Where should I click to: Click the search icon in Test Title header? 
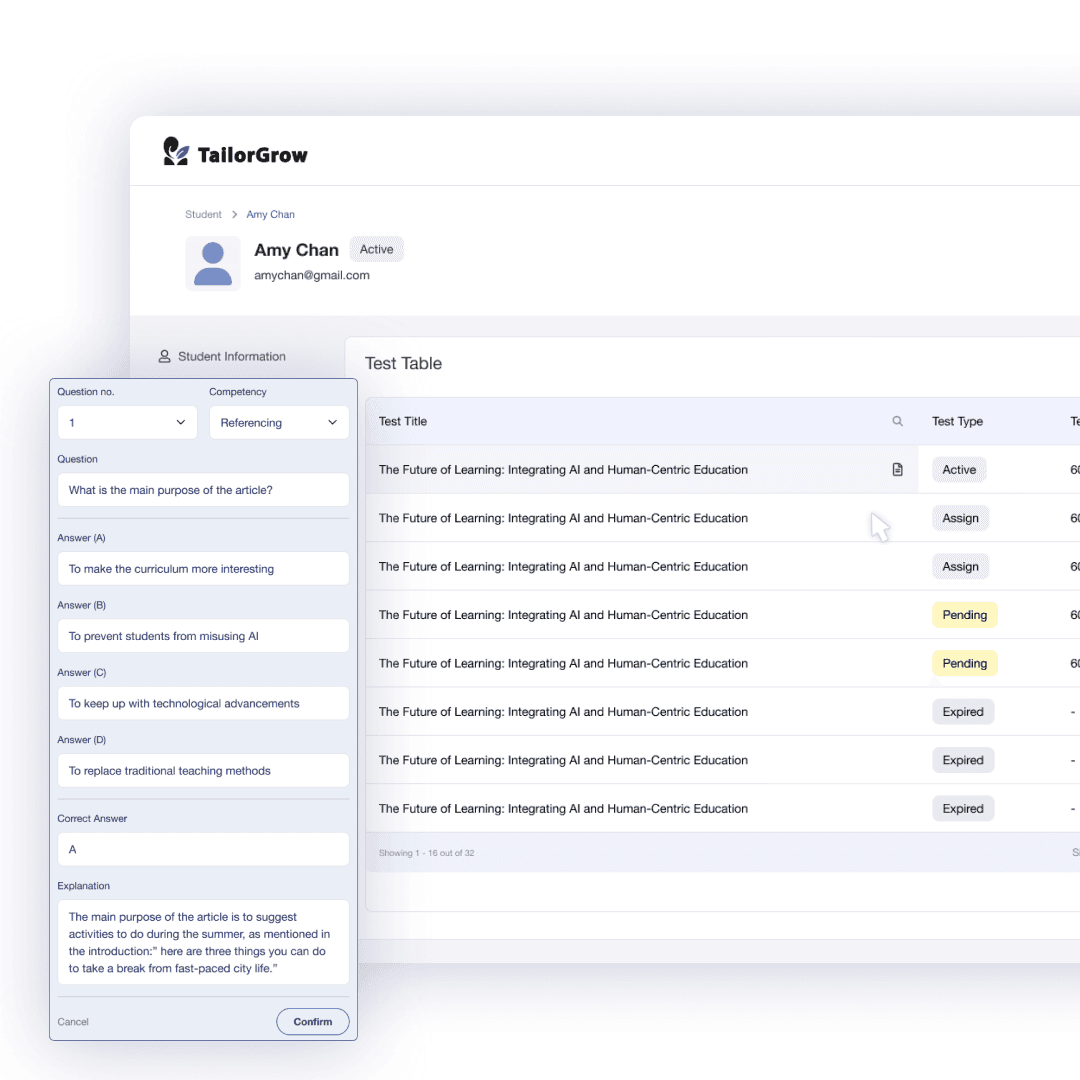[897, 421]
